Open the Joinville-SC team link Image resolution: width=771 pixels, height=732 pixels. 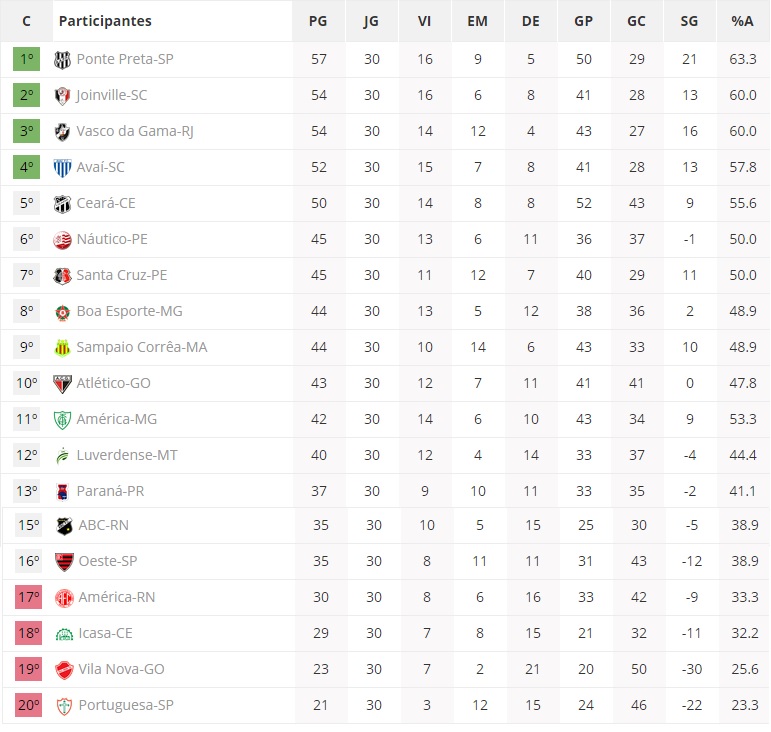(x=112, y=95)
